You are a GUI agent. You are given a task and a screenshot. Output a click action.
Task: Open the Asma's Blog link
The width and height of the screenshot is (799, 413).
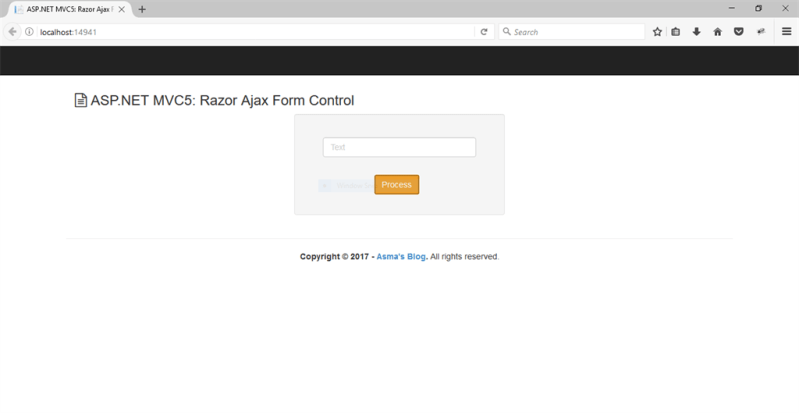coord(401,256)
